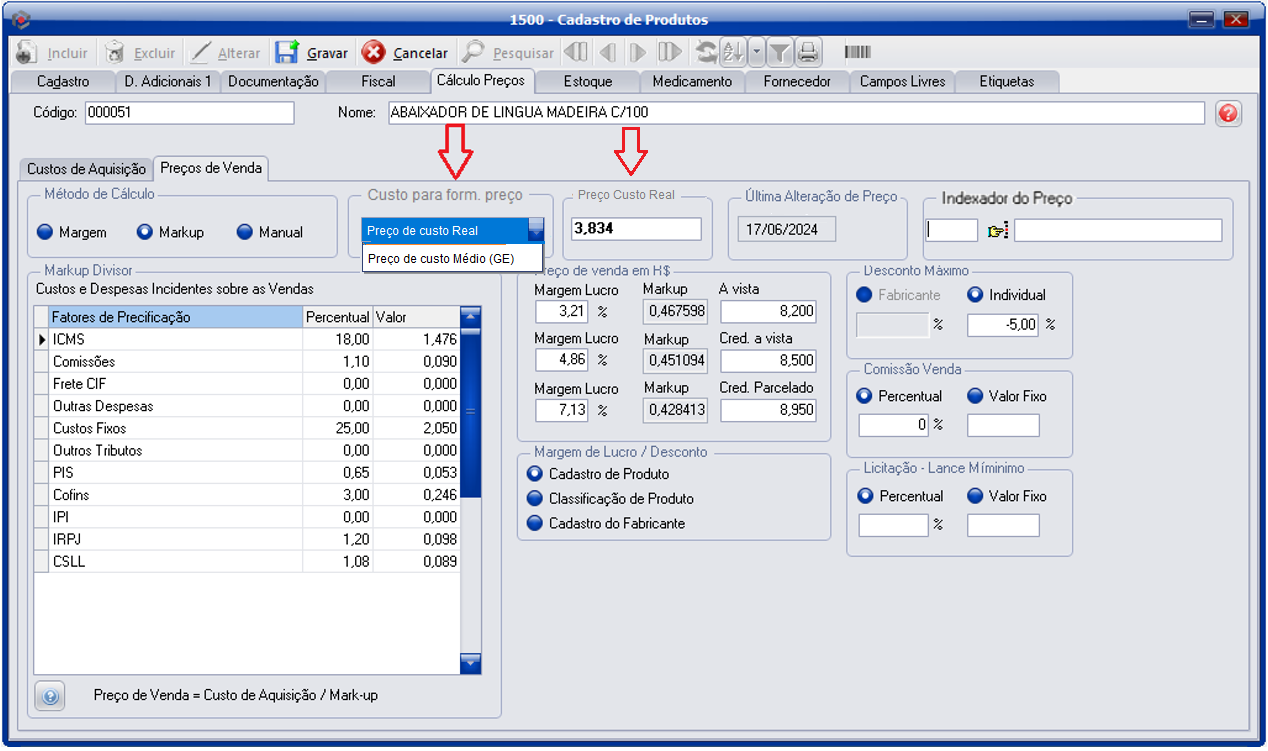Open the sort order dropdown arrow

pos(756,52)
